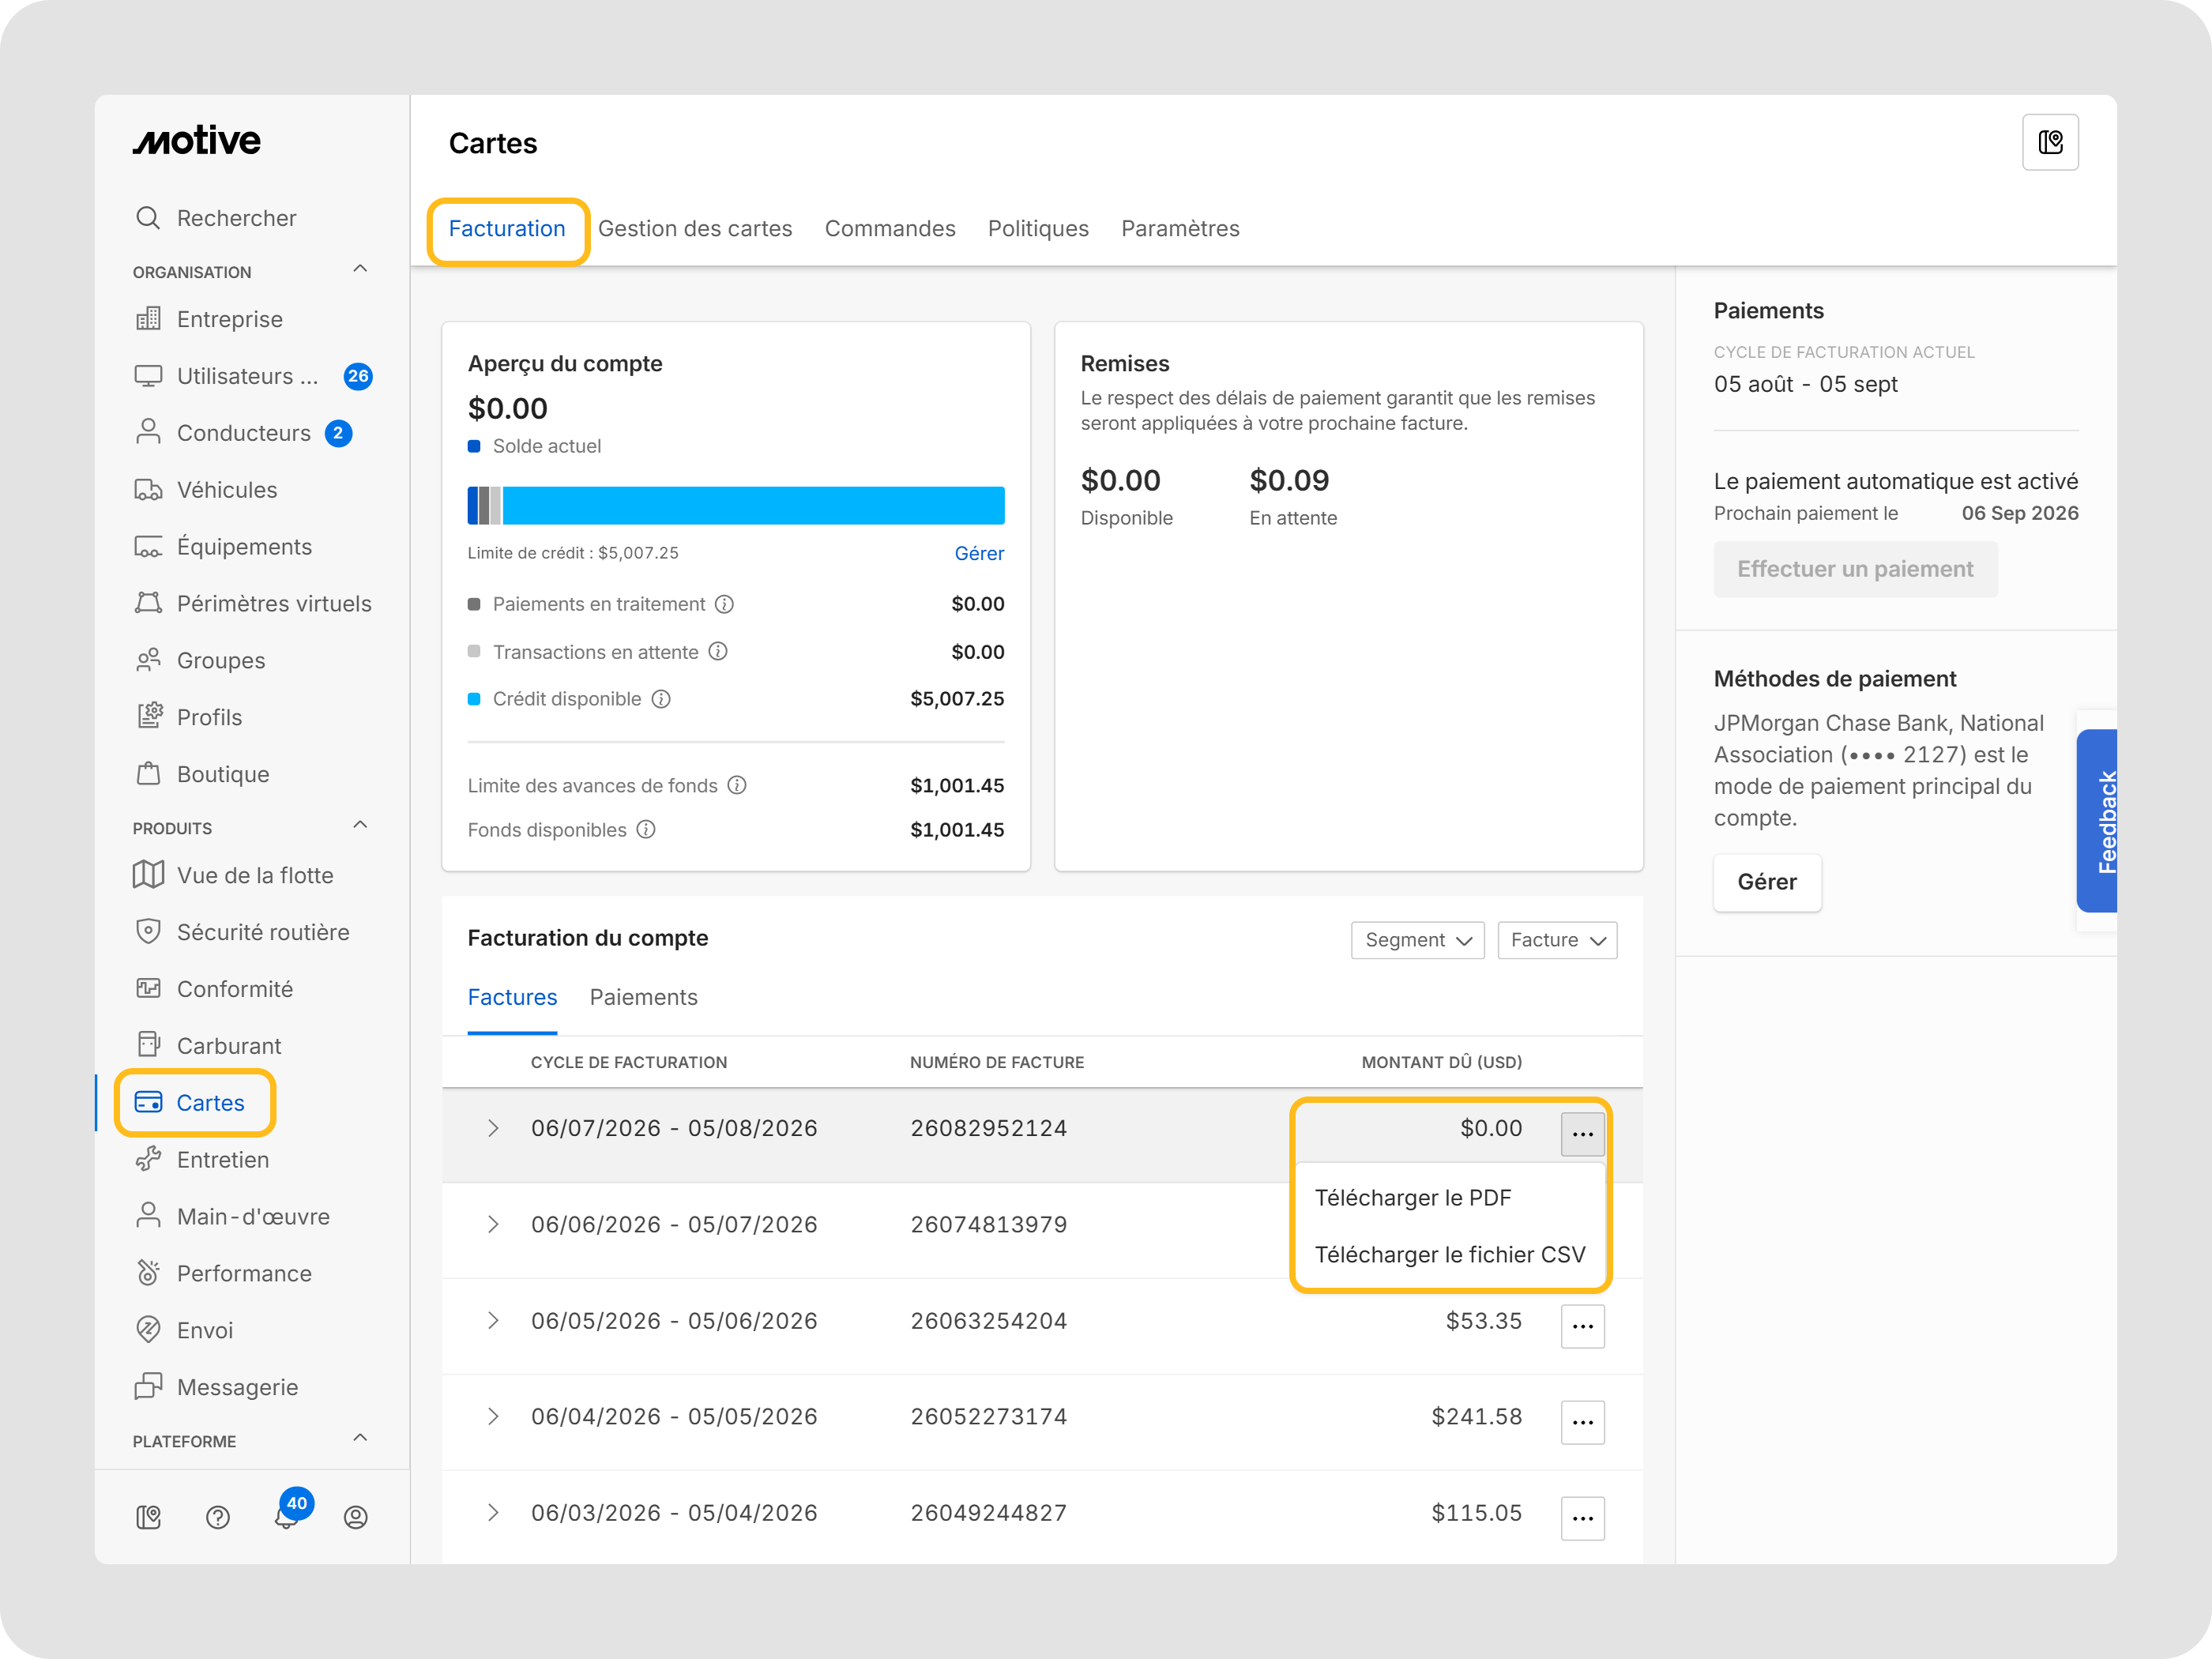Click the map button in the top right header
The image size is (2212, 1659).
(2050, 142)
